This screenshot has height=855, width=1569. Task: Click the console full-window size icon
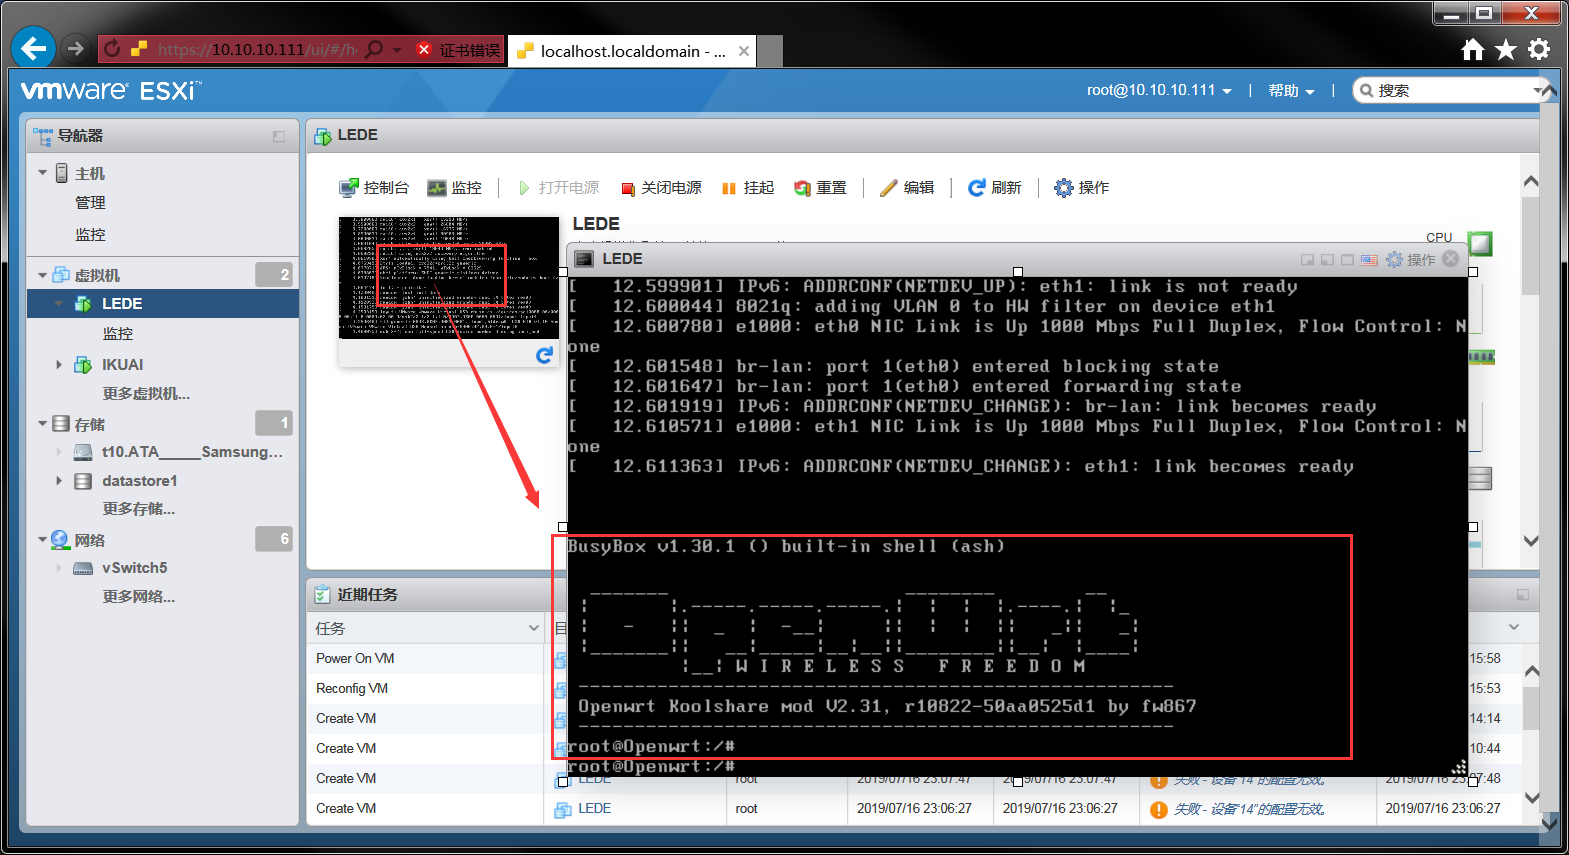click(1347, 260)
